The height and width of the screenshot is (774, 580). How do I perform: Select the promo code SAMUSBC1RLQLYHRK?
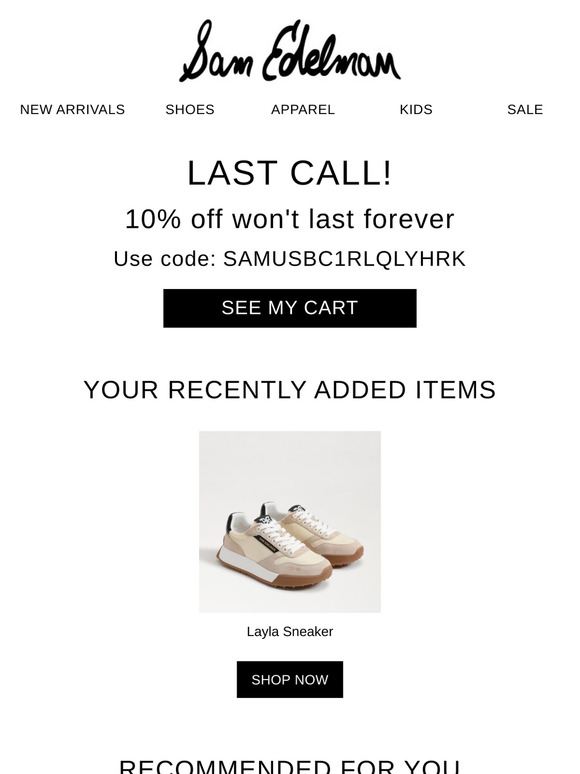coord(344,259)
